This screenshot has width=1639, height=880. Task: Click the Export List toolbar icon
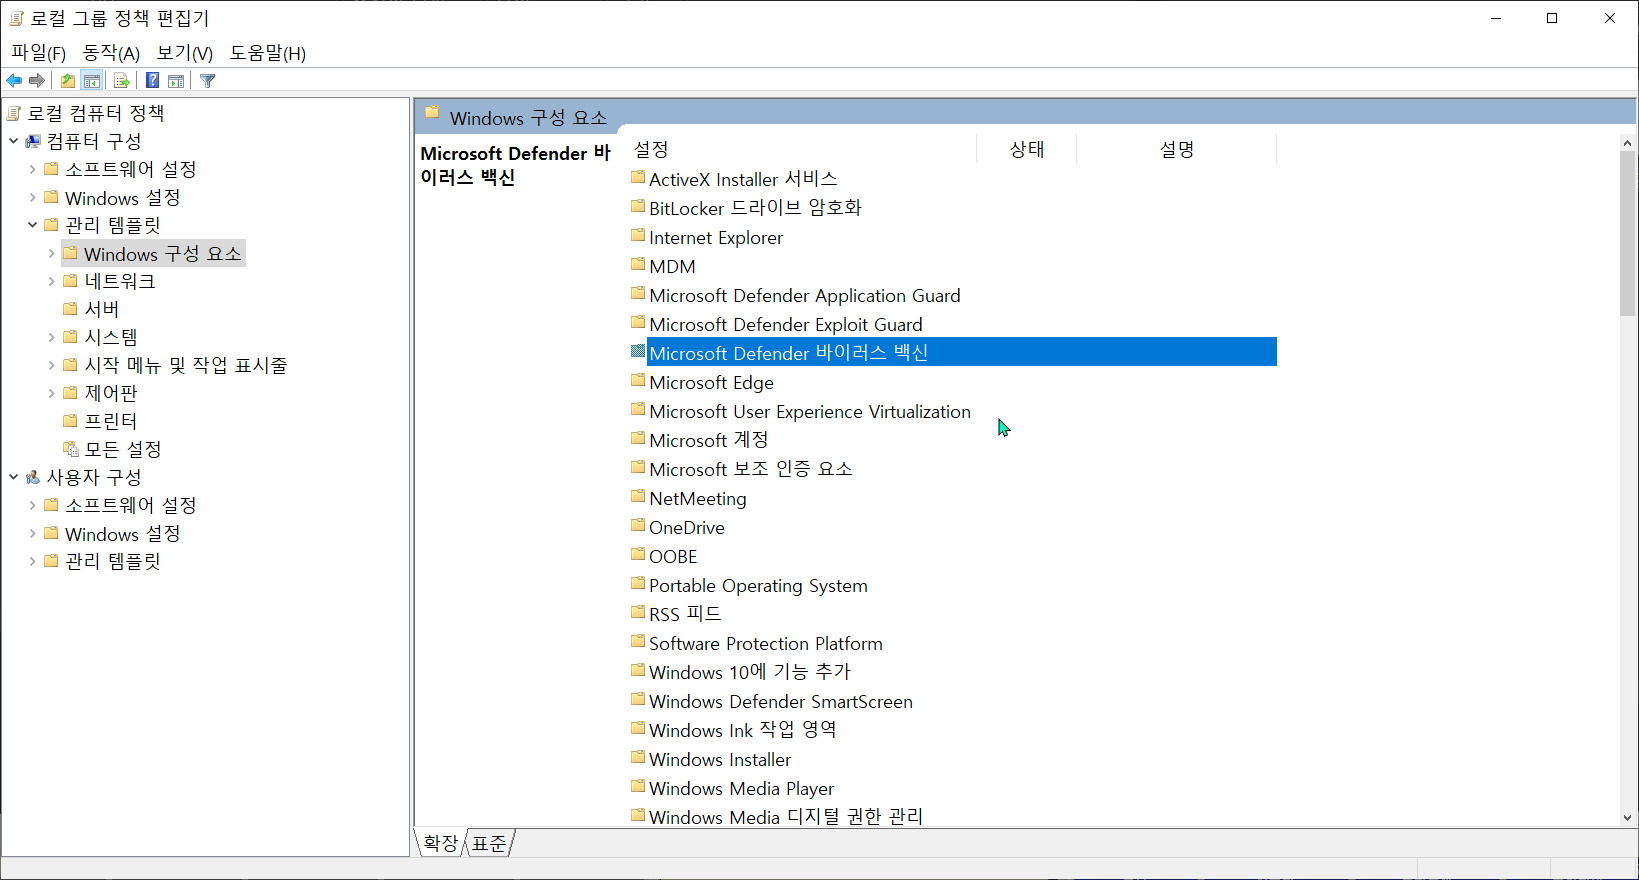[x=122, y=81]
